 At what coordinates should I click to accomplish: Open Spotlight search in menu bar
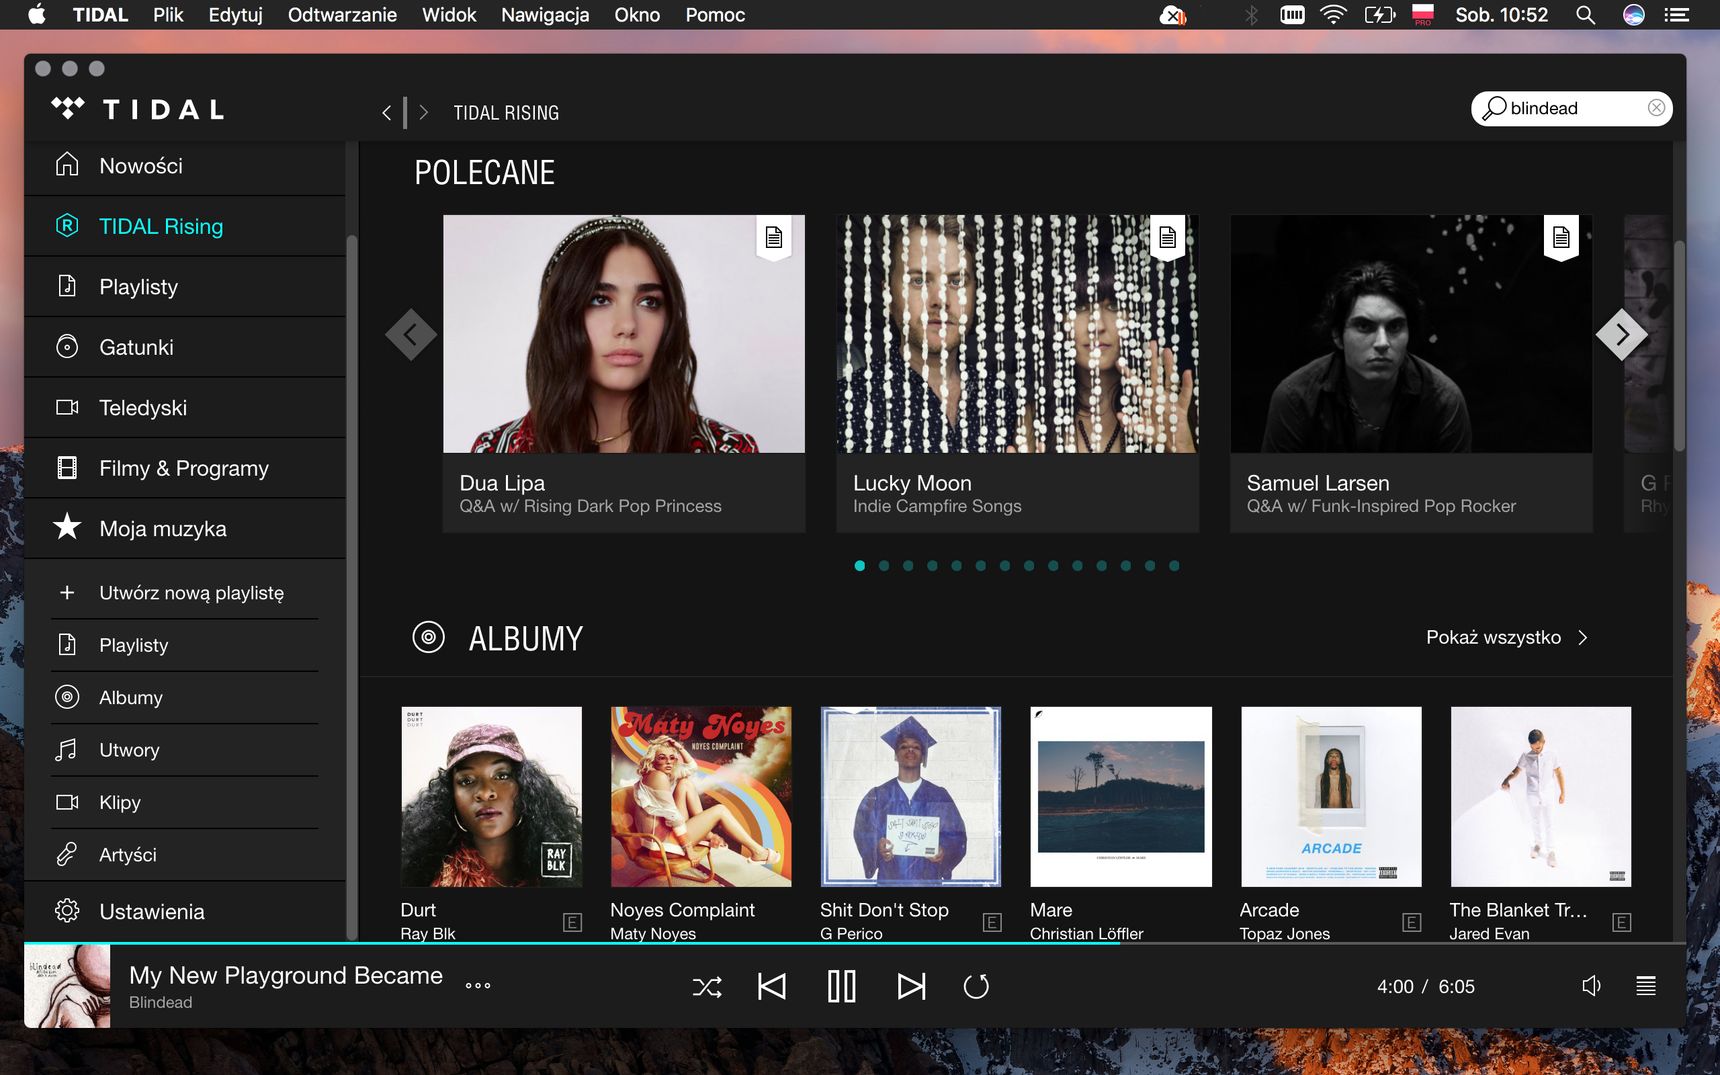(1585, 15)
